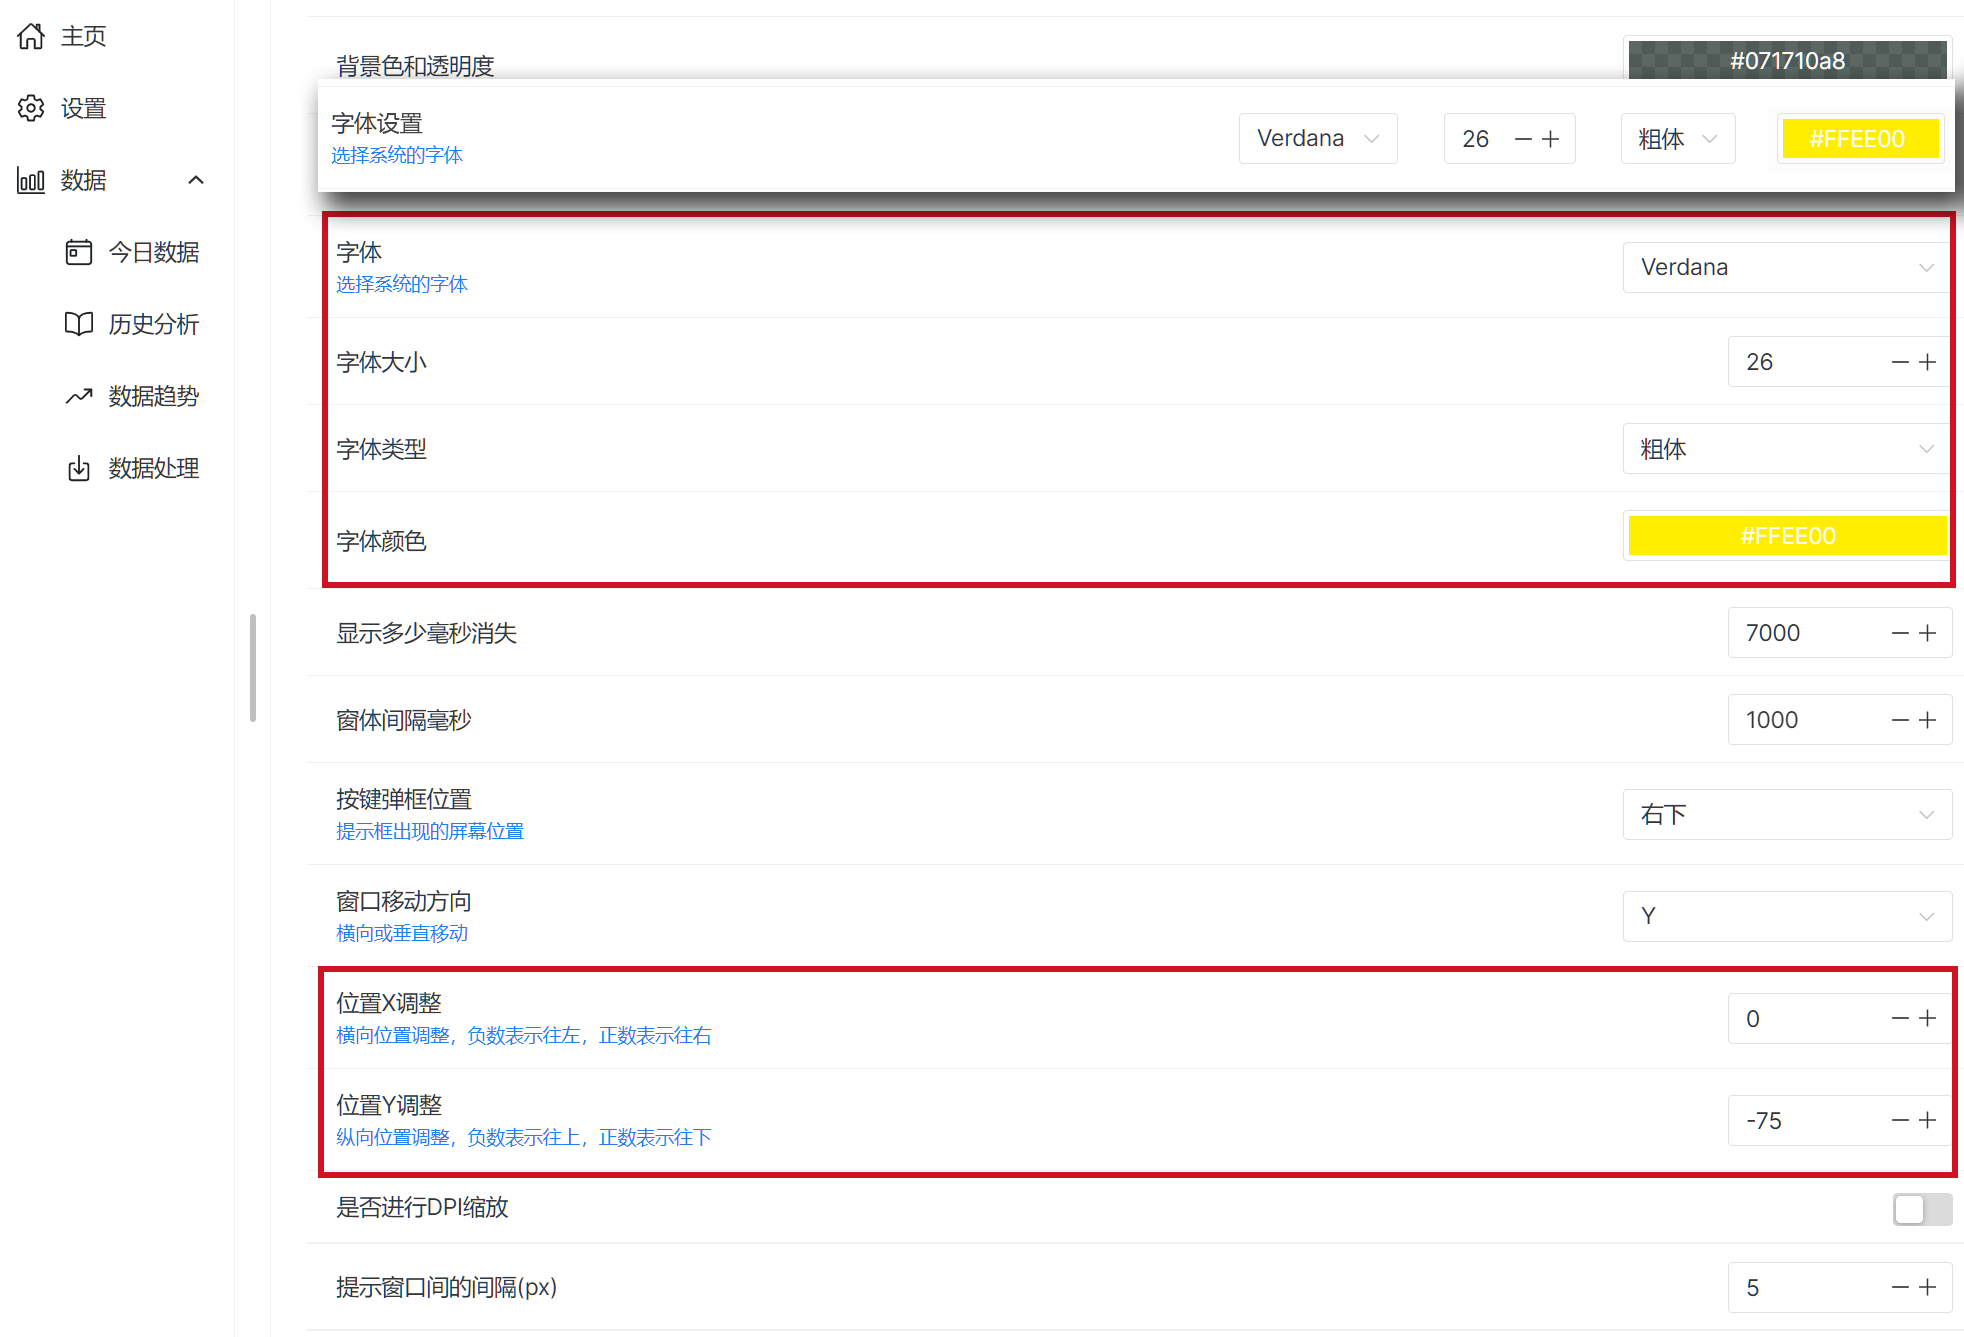Viewport: 1964px width, 1337px height.
Task: Open 今日数据 menu item
Action: (x=154, y=252)
